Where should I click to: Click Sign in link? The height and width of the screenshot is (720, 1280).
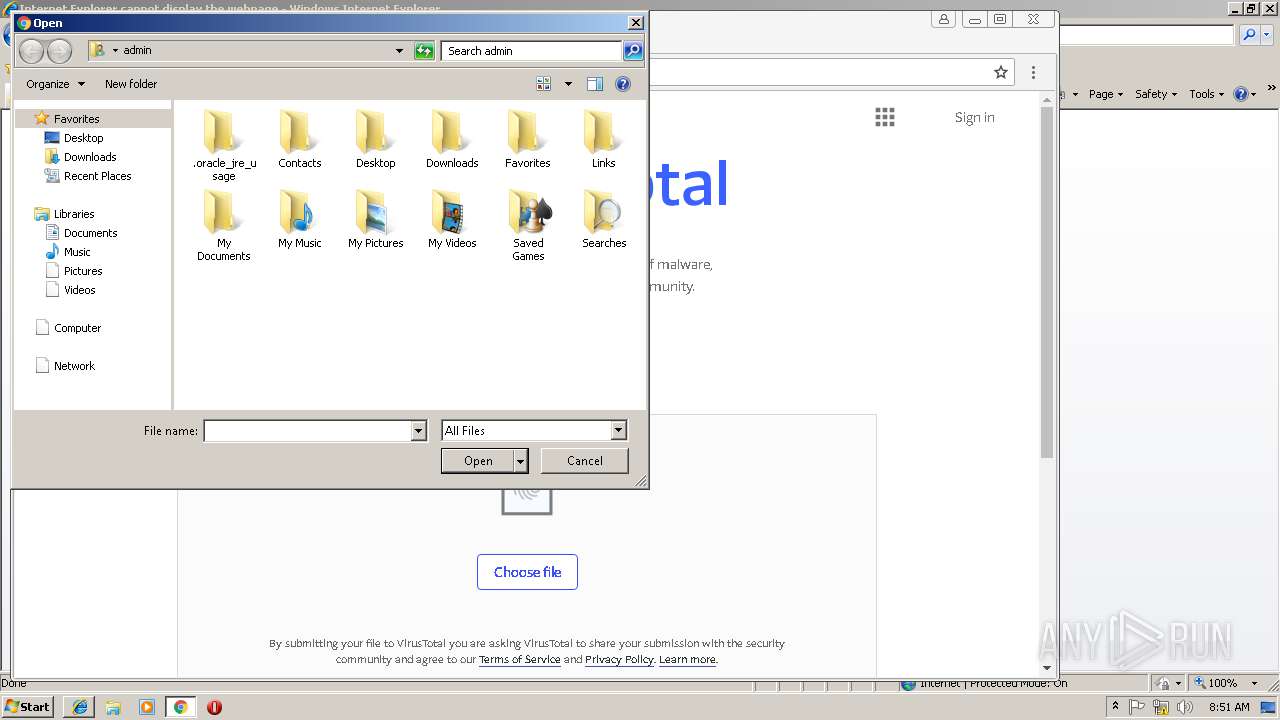tap(974, 117)
